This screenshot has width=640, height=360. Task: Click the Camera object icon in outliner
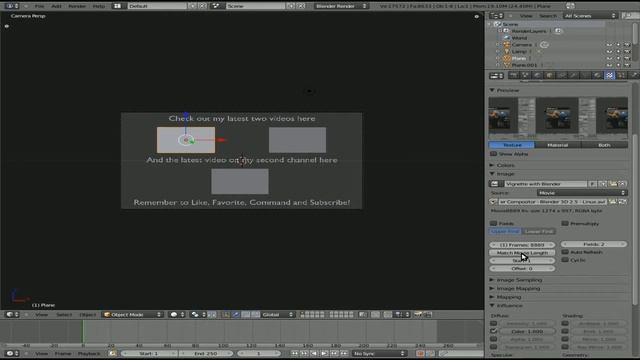507,44
